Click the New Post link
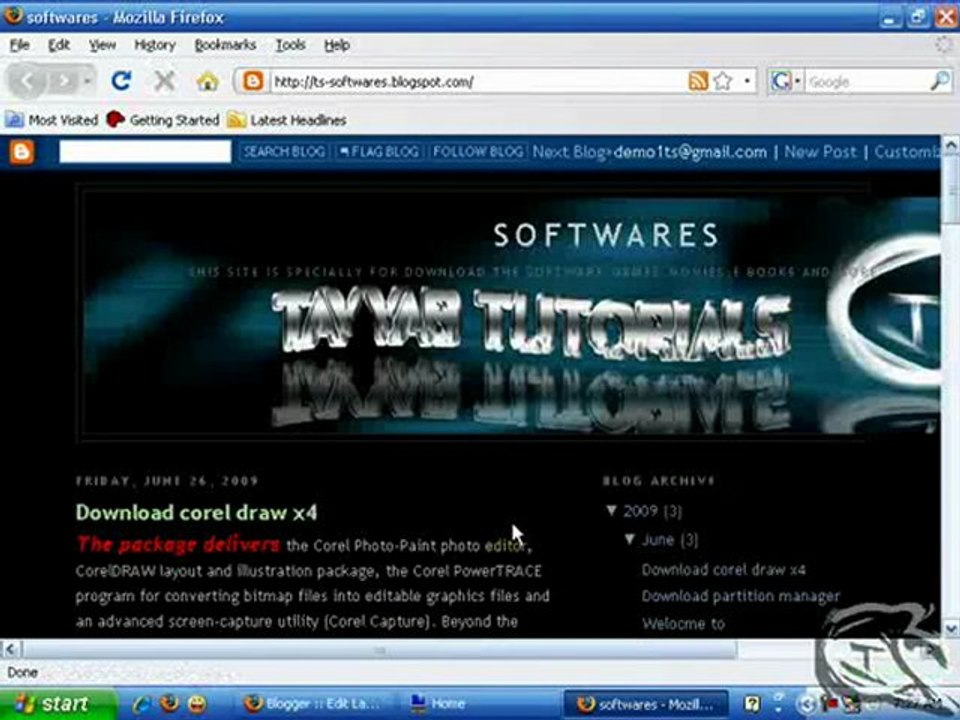 point(820,152)
